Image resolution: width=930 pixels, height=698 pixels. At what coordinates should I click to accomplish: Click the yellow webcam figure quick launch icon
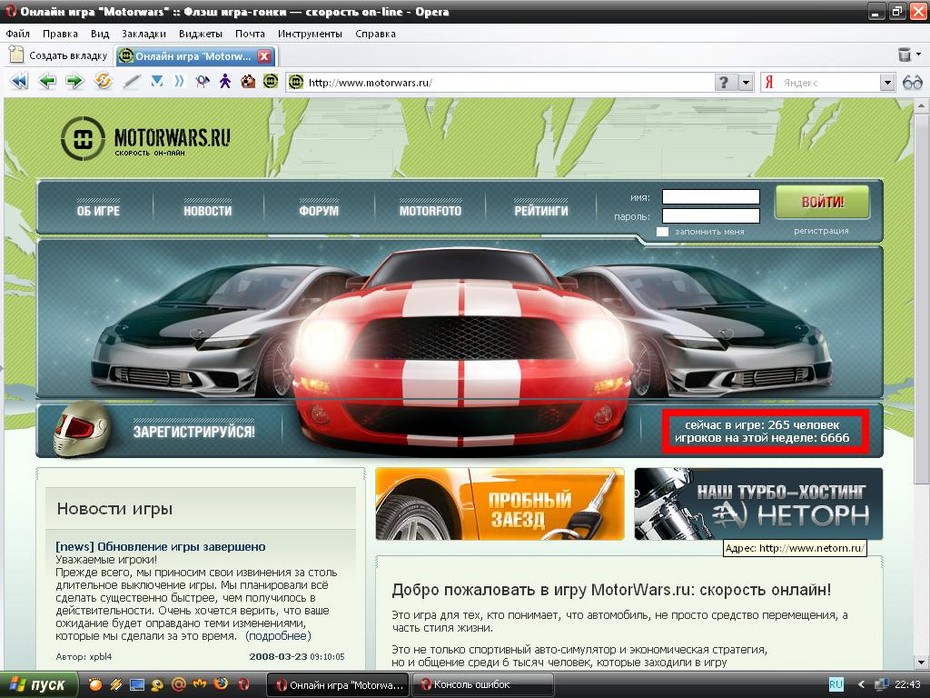click(157, 685)
